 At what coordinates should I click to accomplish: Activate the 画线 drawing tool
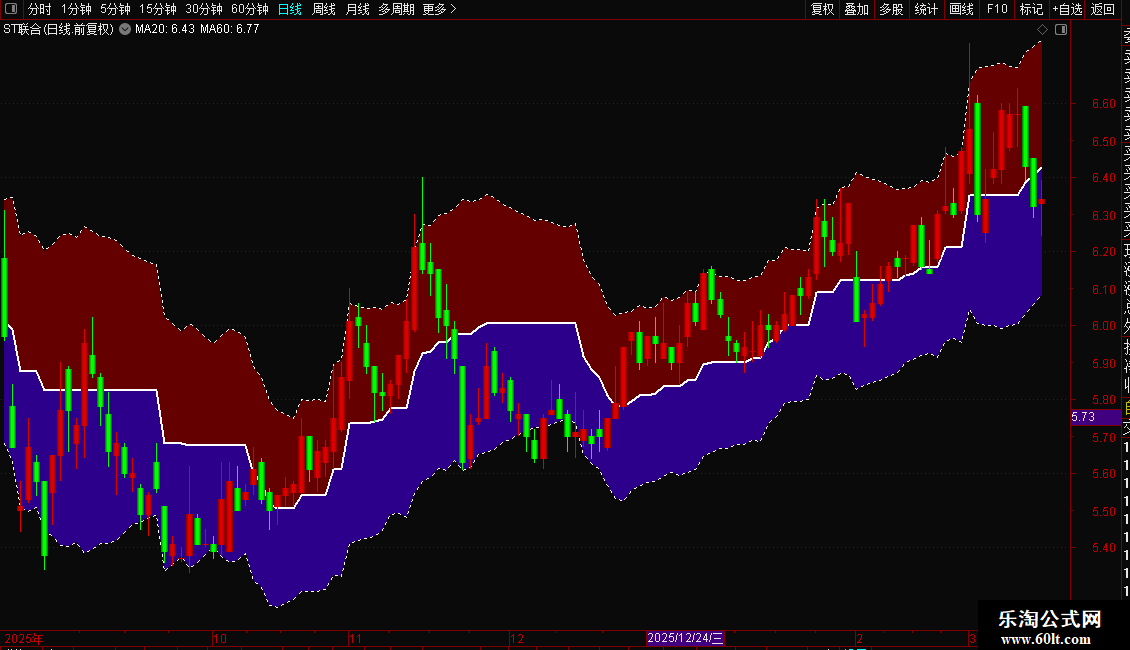coord(961,9)
